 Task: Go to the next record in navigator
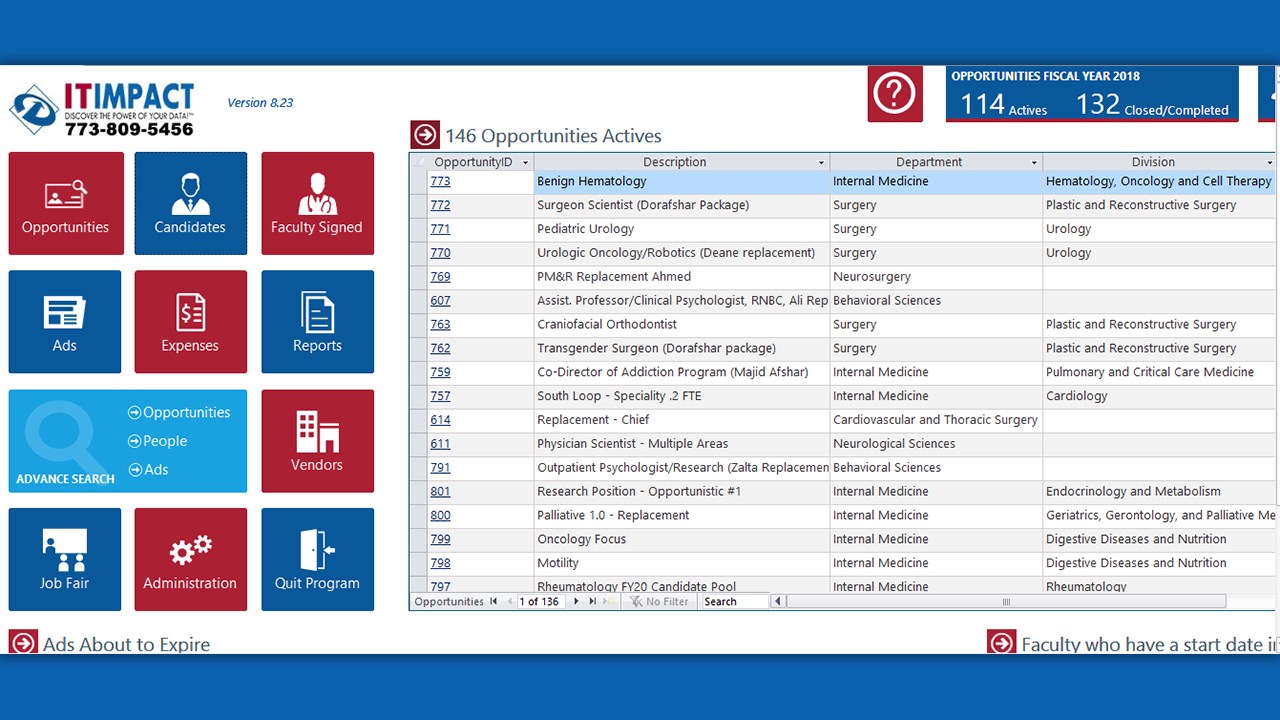(576, 602)
